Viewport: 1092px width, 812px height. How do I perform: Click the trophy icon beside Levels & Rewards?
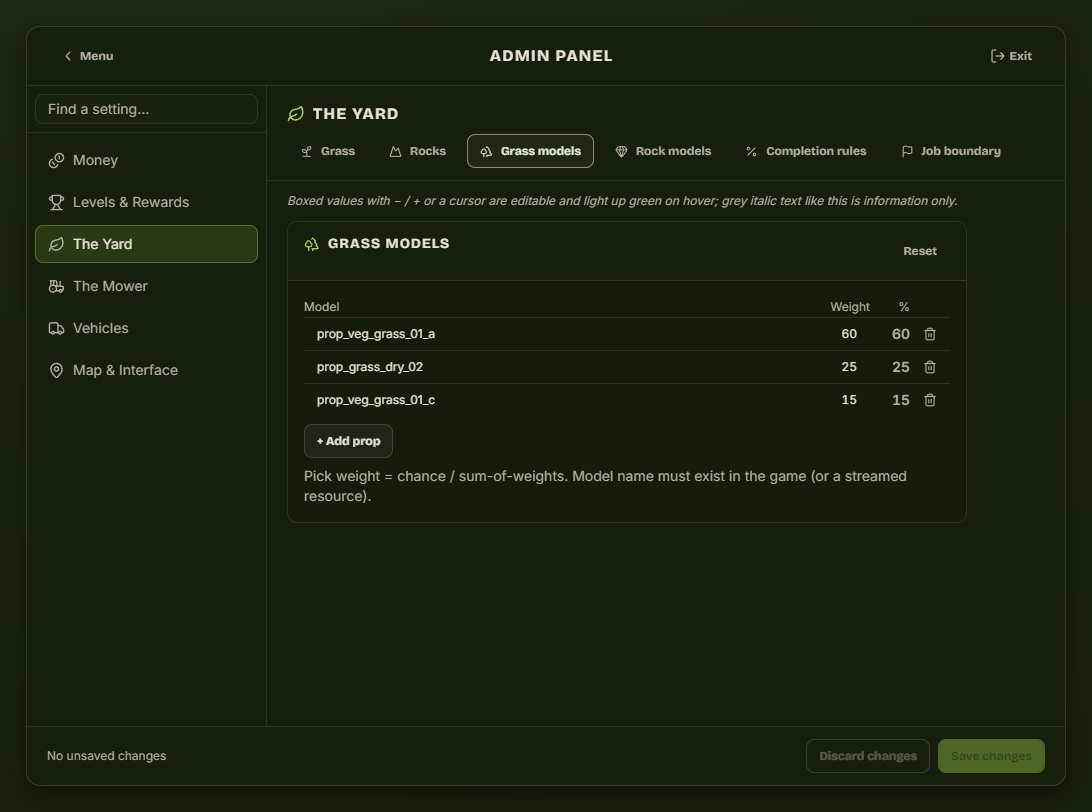click(56, 202)
